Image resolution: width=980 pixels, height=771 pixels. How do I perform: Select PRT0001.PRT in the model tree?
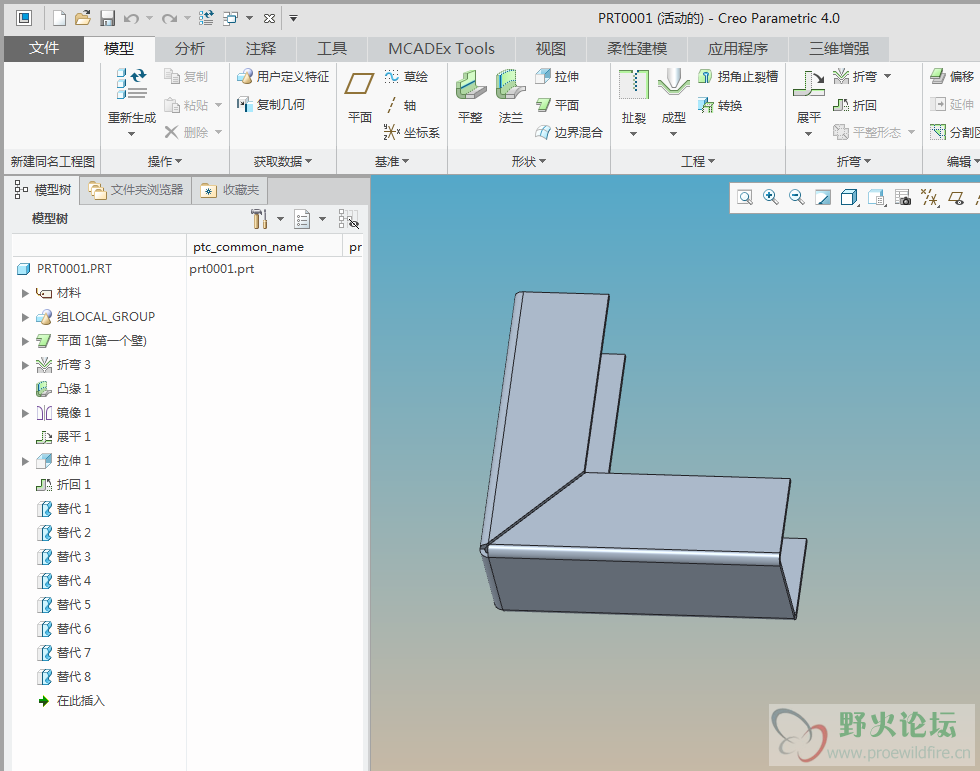74,269
